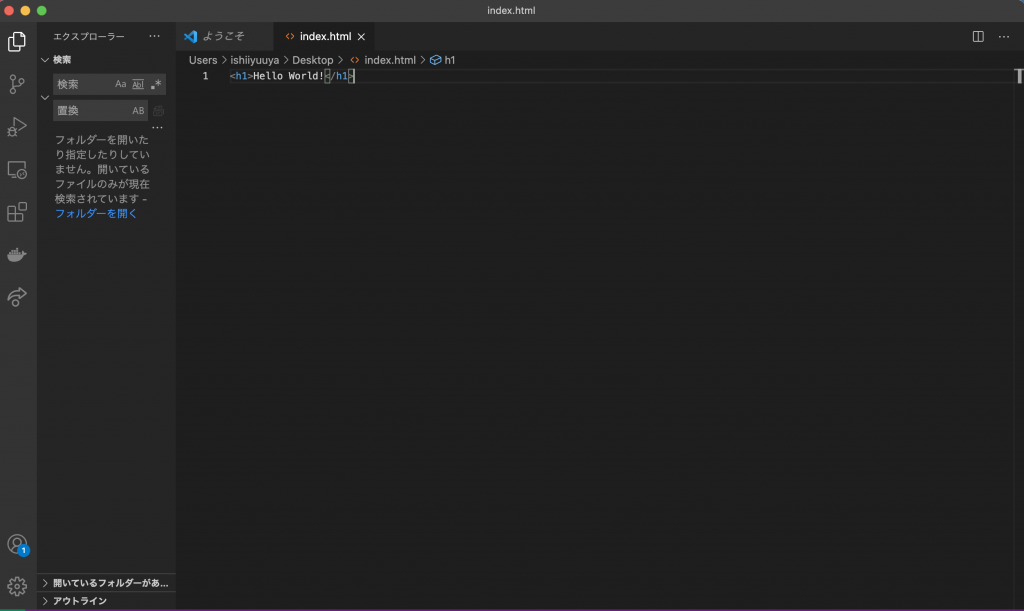Image resolution: width=1024 pixels, height=611 pixels.
Task: Toggle Preserve Case (AB) in replace field
Action: click(138, 111)
